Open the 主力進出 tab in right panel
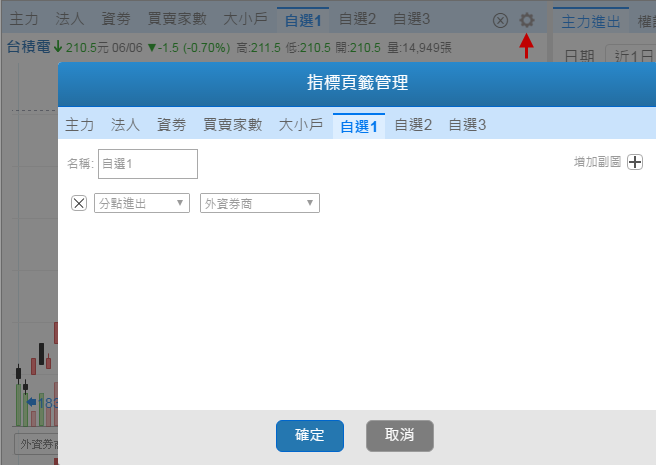This screenshot has height=465, width=656. tap(591, 21)
